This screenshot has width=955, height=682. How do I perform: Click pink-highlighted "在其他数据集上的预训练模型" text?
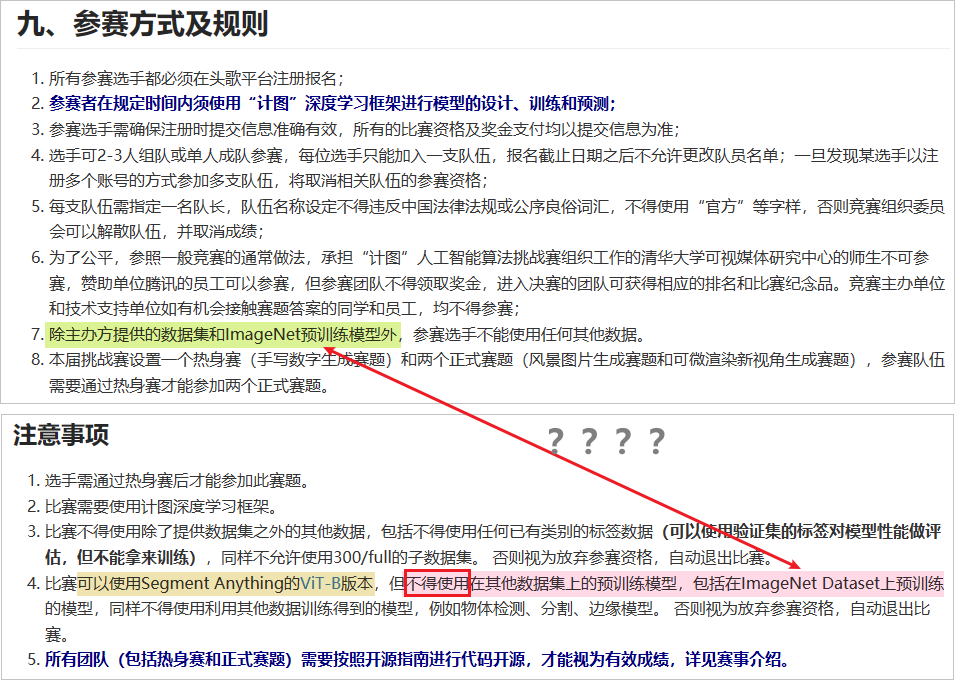click(x=576, y=583)
